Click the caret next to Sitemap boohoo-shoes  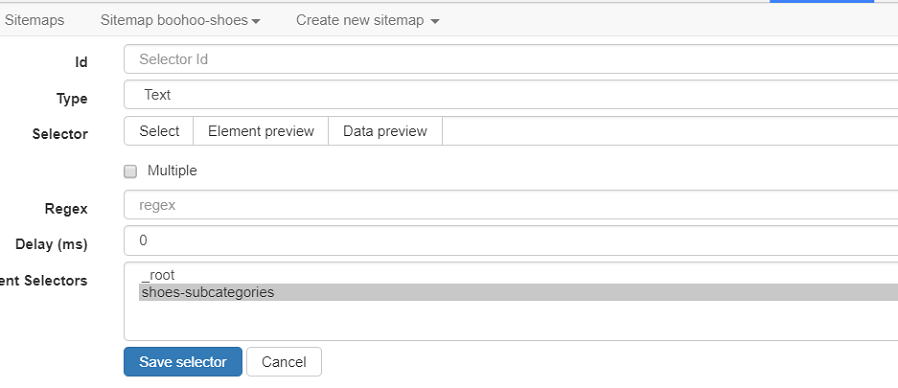tap(256, 22)
